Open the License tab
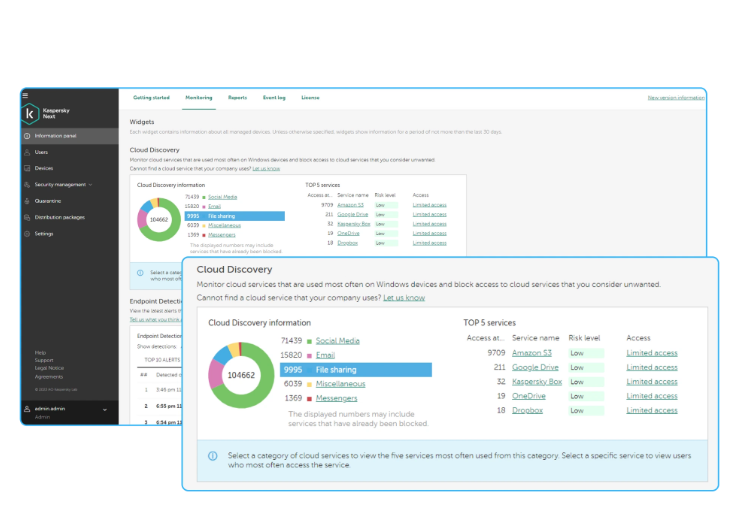Screen dimensions: 755x523 [310, 98]
